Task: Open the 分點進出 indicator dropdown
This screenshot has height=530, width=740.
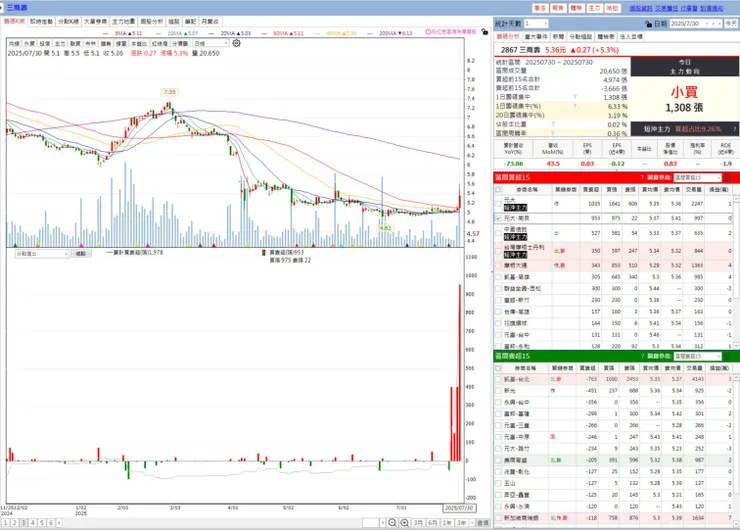Action: click(x=42, y=254)
